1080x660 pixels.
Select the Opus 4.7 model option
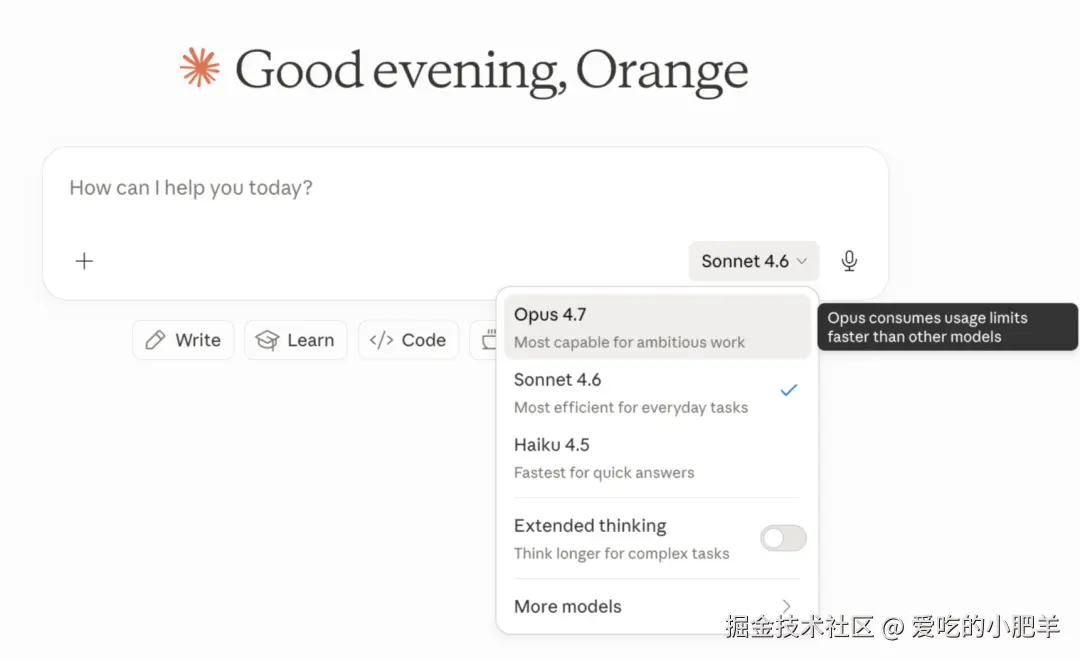[657, 327]
